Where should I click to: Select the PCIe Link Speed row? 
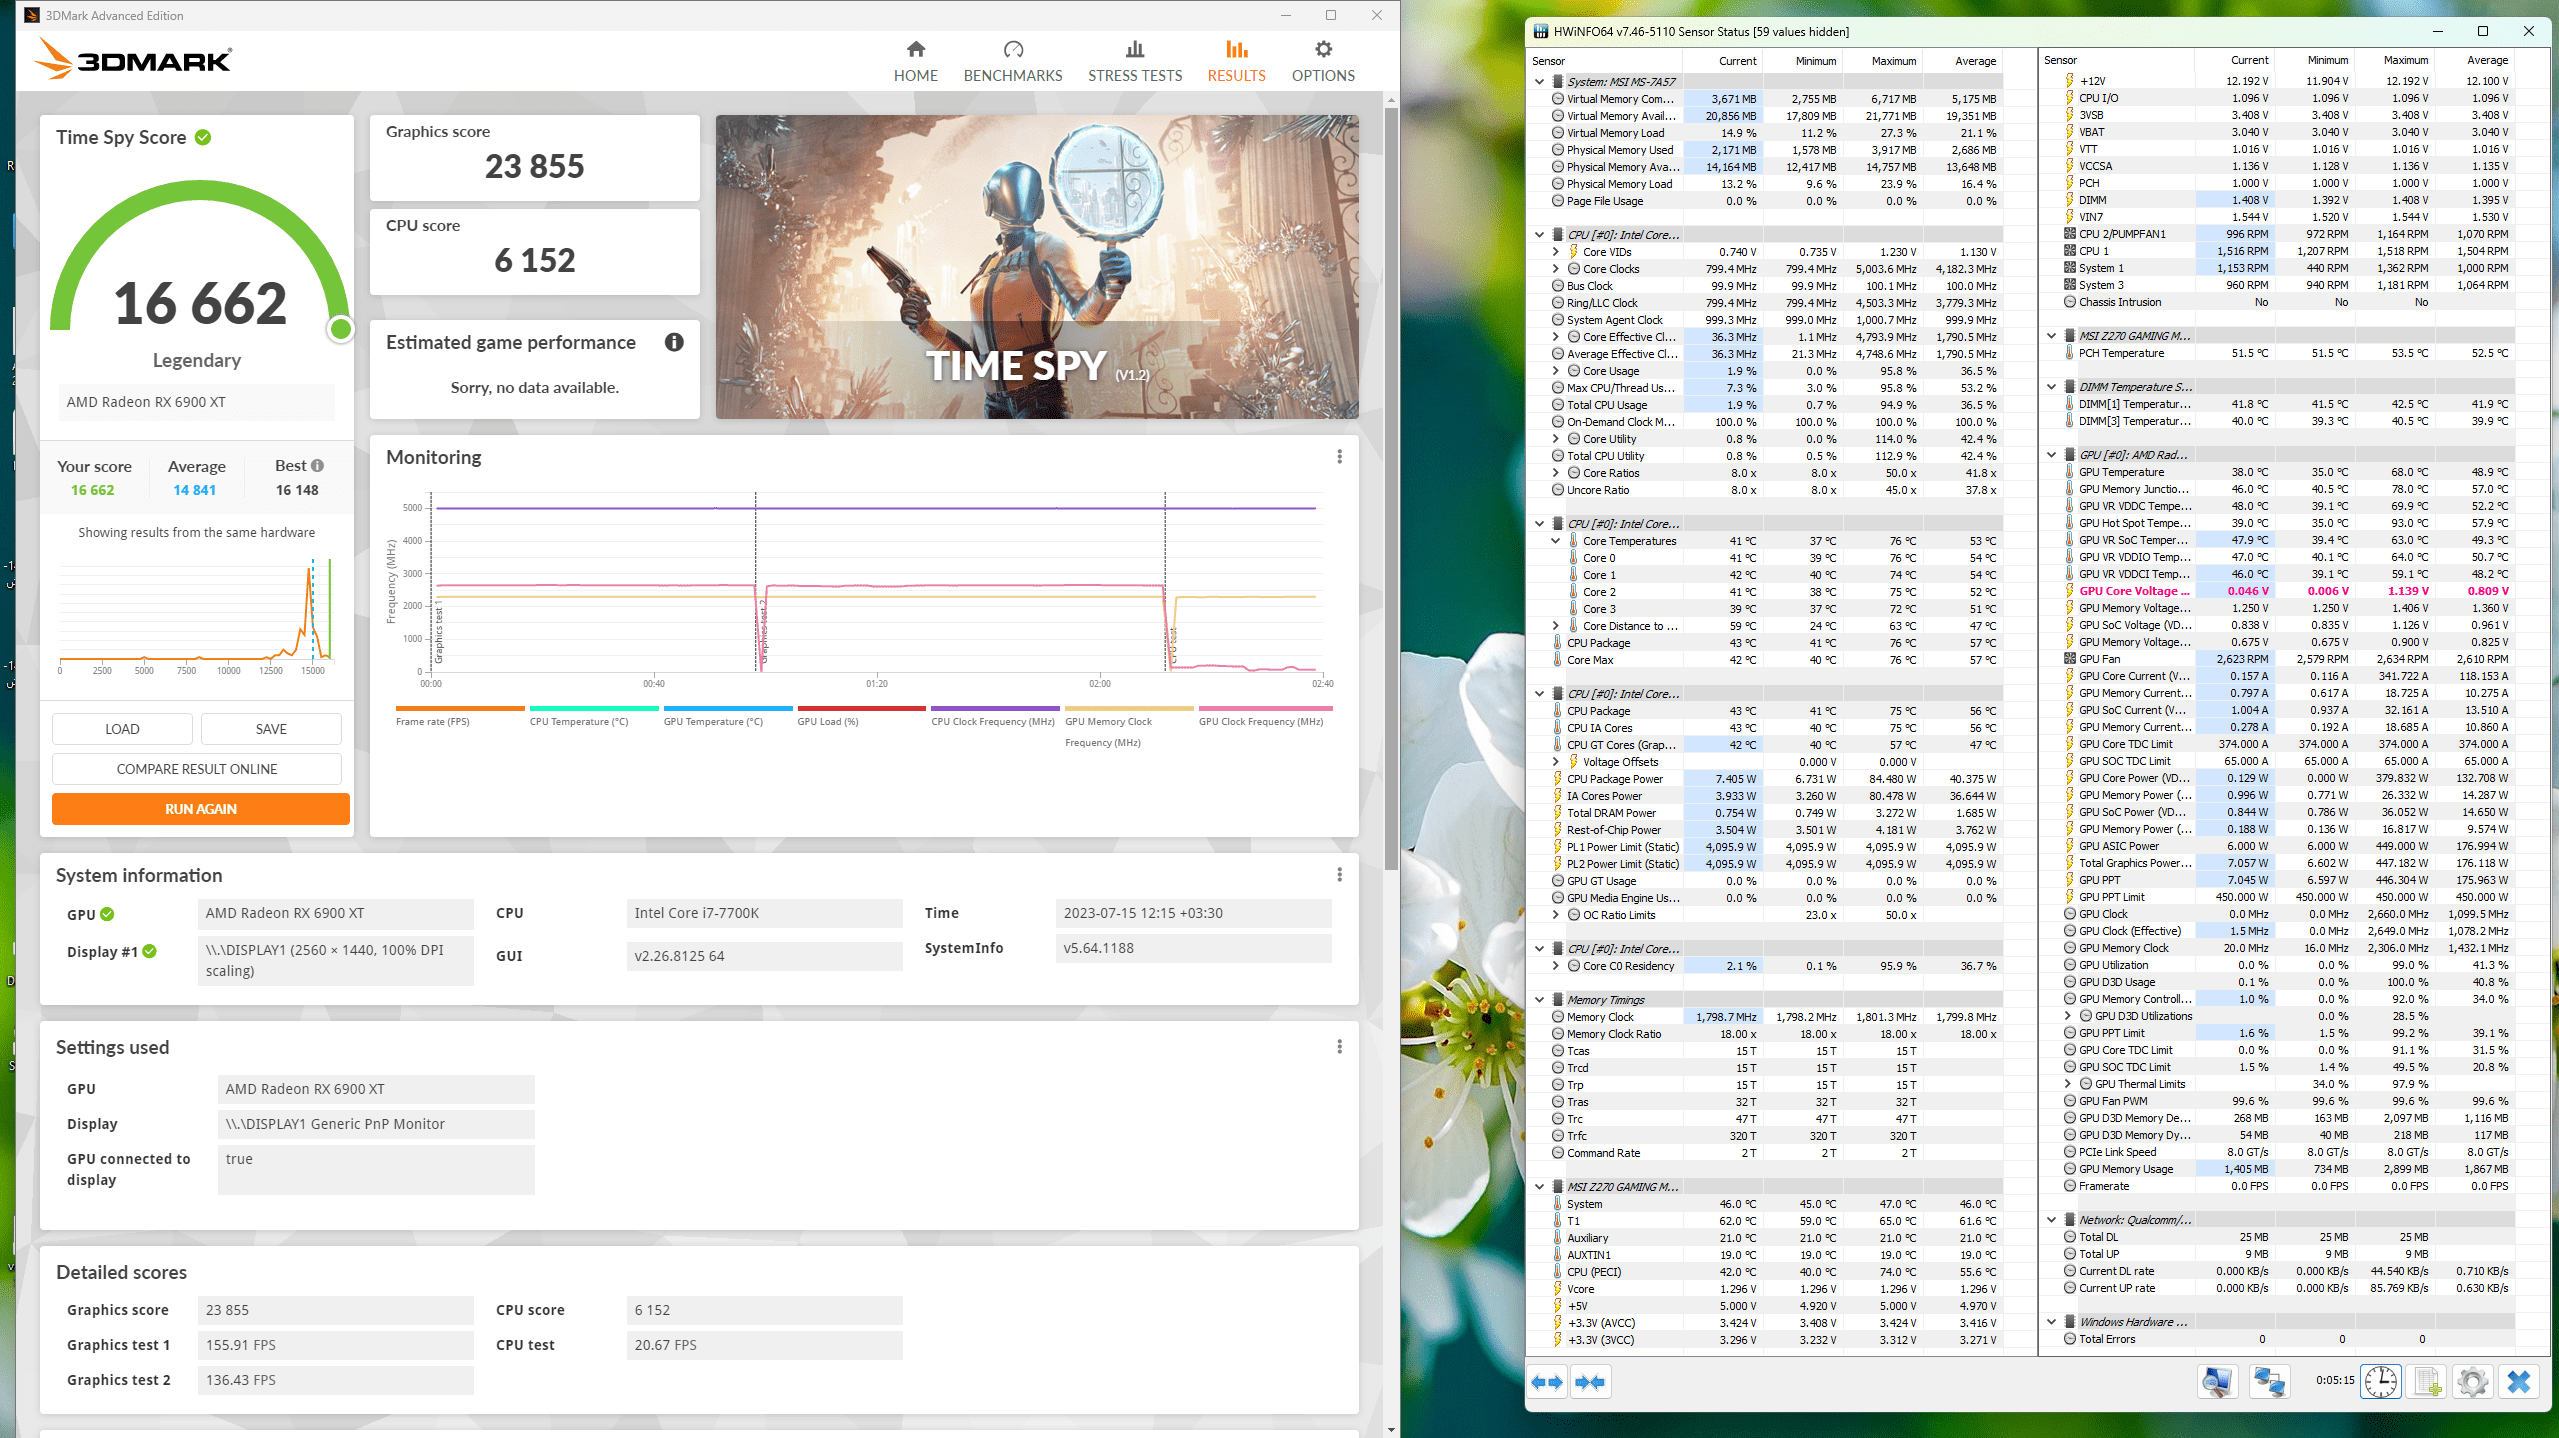2289,1152
